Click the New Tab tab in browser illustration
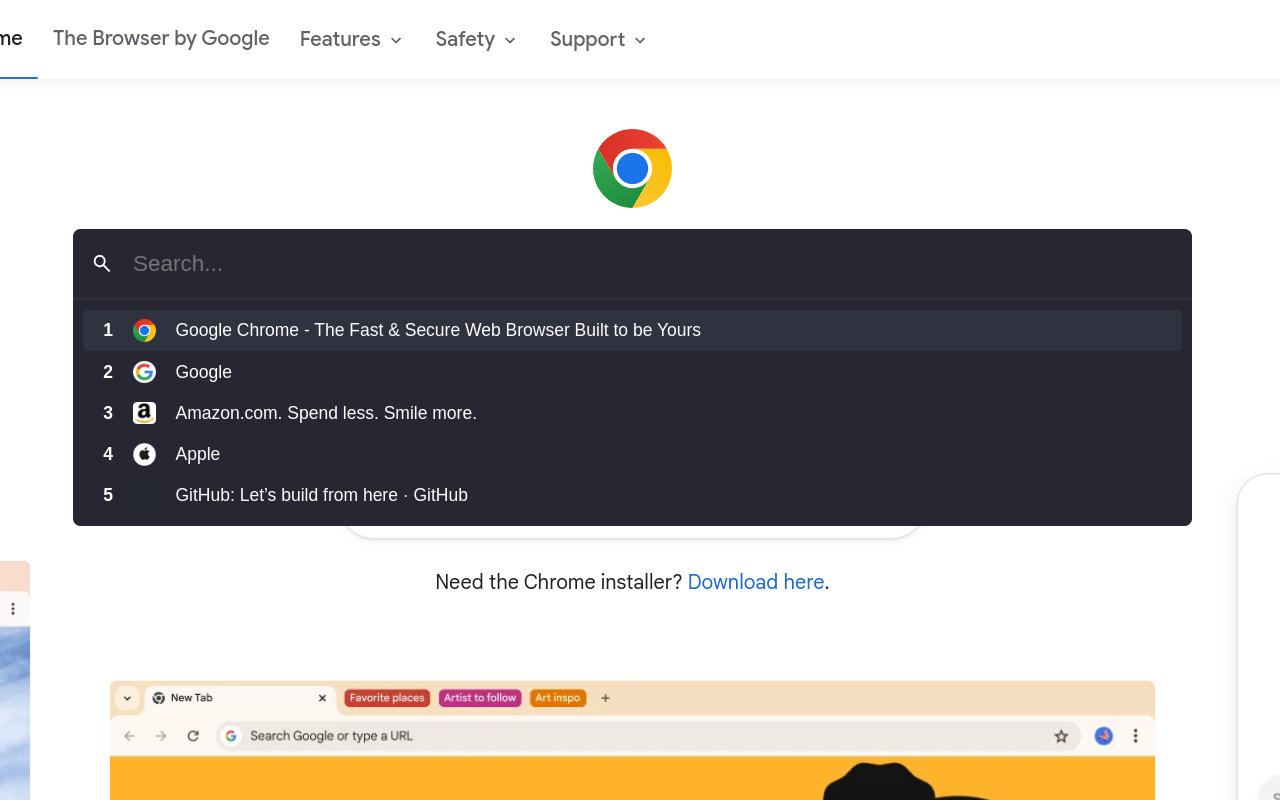Image resolution: width=1280 pixels, height=800 pixels. point(240,698)
